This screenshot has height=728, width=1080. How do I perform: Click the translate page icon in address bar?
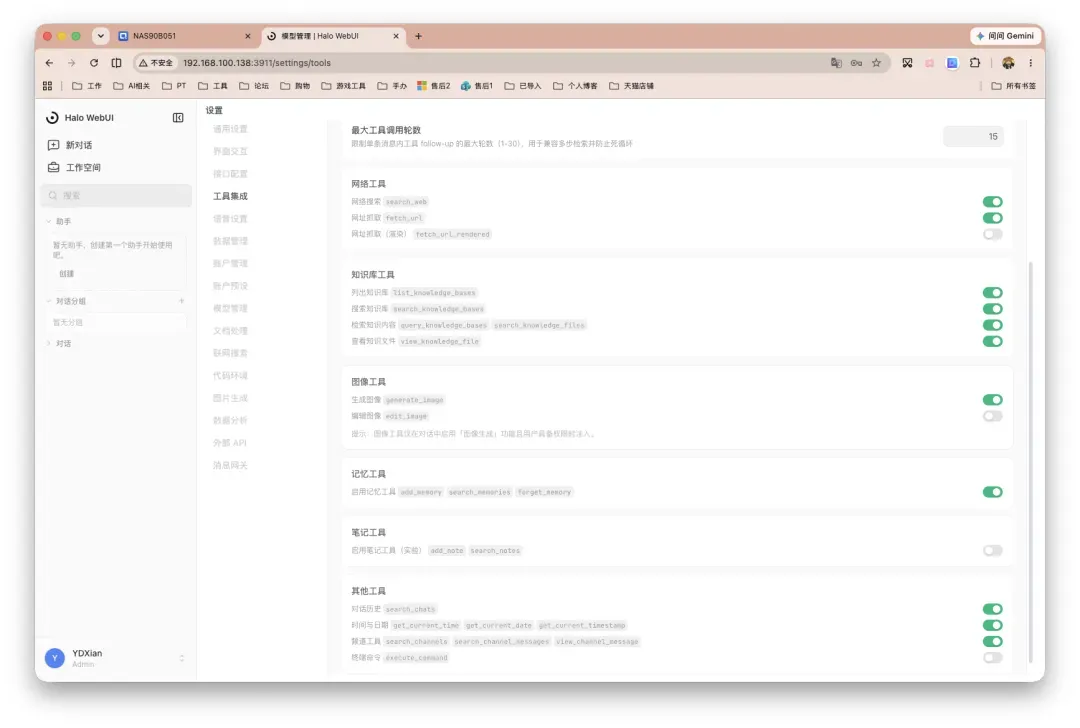coord(835,63)
